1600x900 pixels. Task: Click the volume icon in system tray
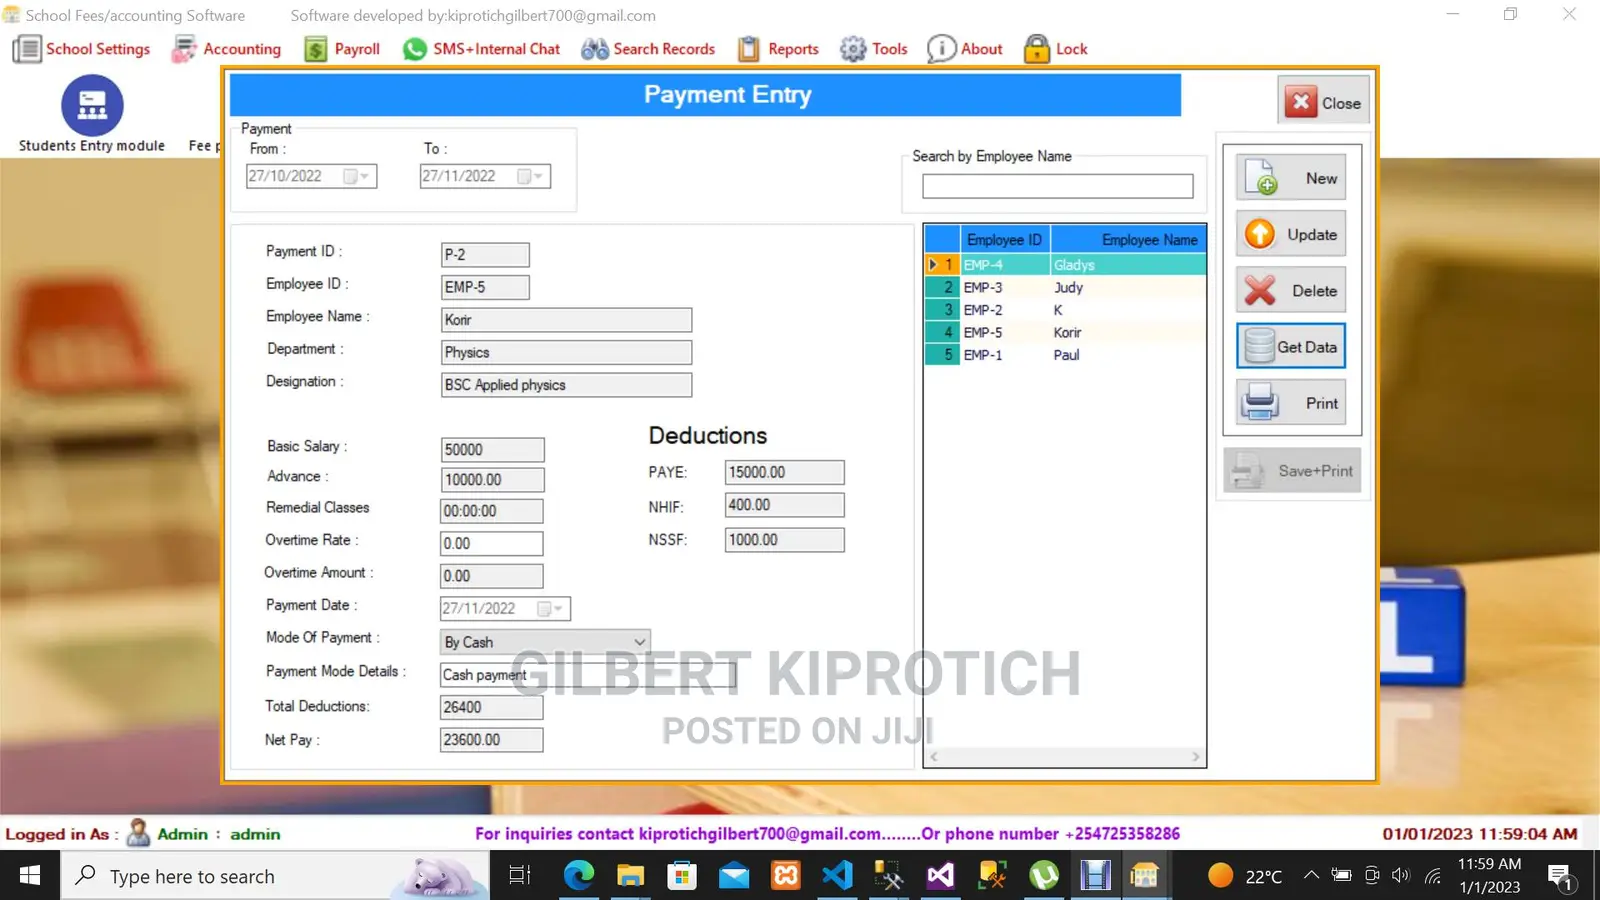point(1401,876)
